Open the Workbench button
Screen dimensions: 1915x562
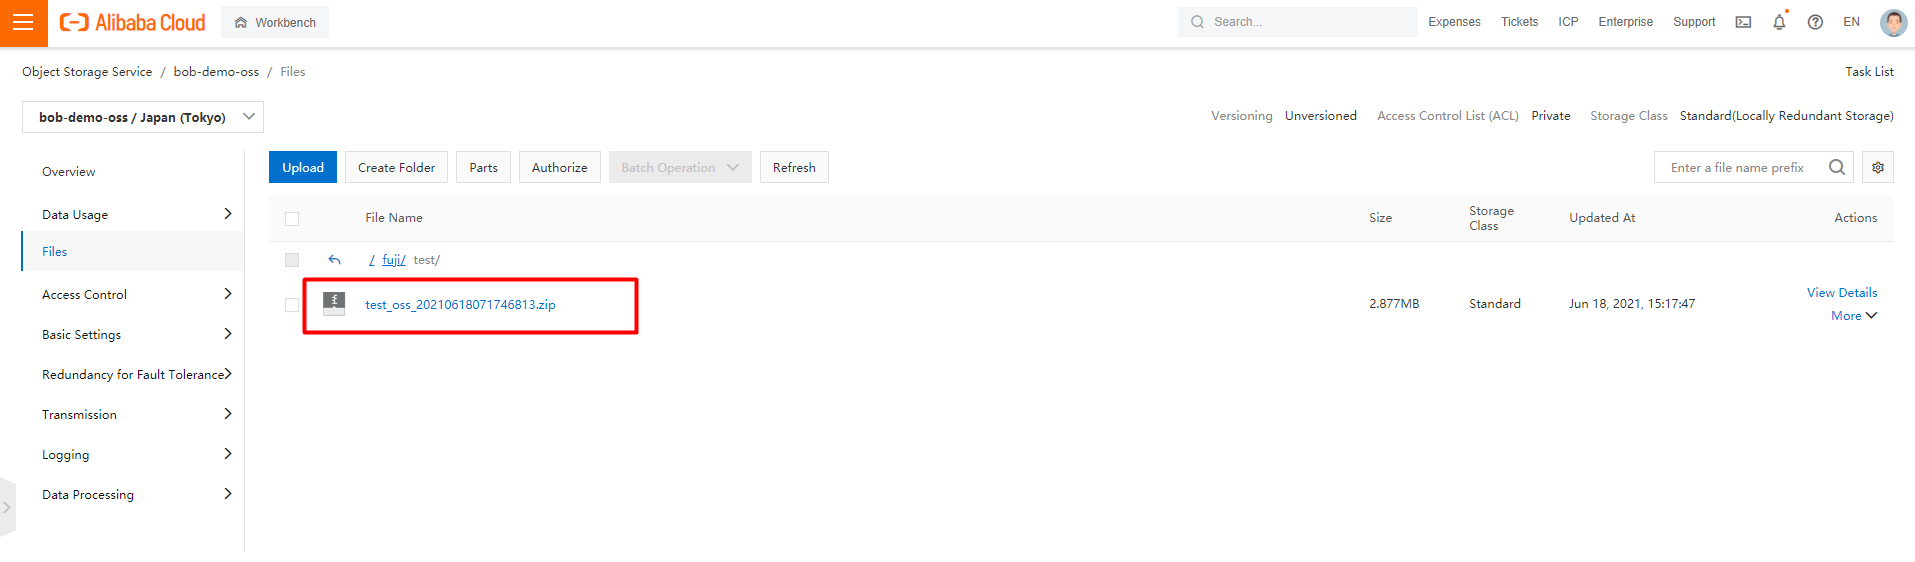(275, 22)
